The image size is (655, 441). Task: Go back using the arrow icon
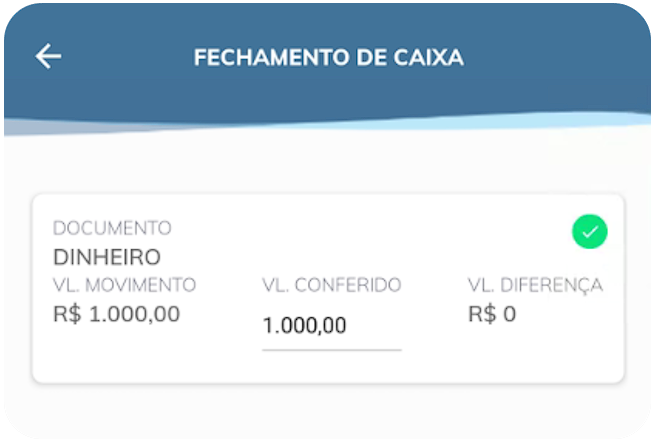(48, 57)
